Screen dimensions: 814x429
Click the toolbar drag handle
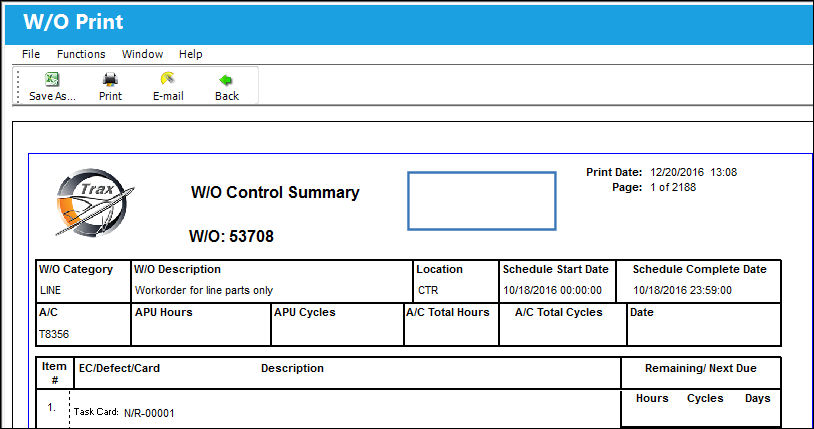(x=18, y=86)
